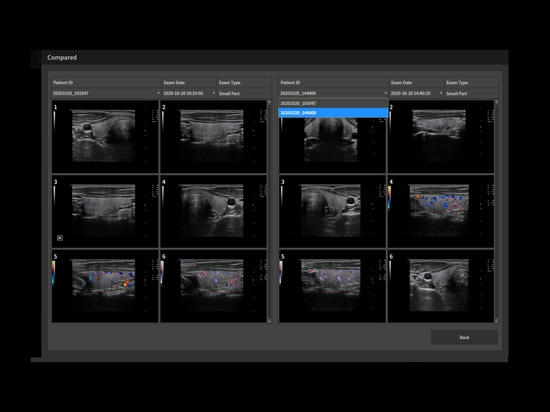
Task: Select highlighted 20201020_144000 list entry
Action: pos(333,113)
